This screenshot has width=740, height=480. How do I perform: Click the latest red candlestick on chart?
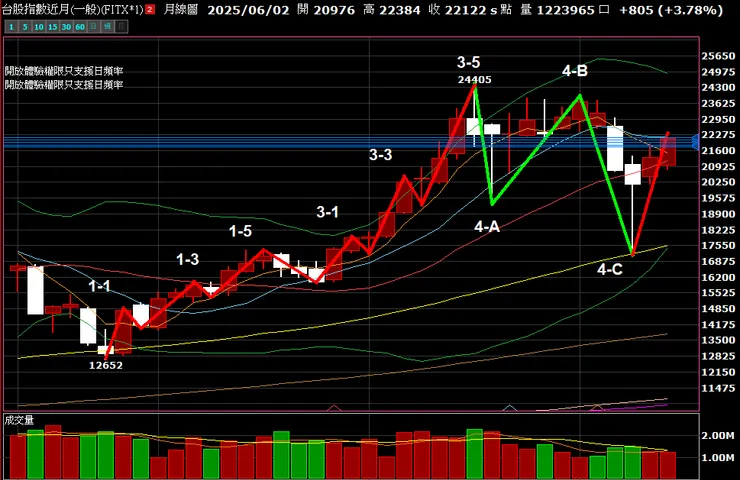[668, 152]
